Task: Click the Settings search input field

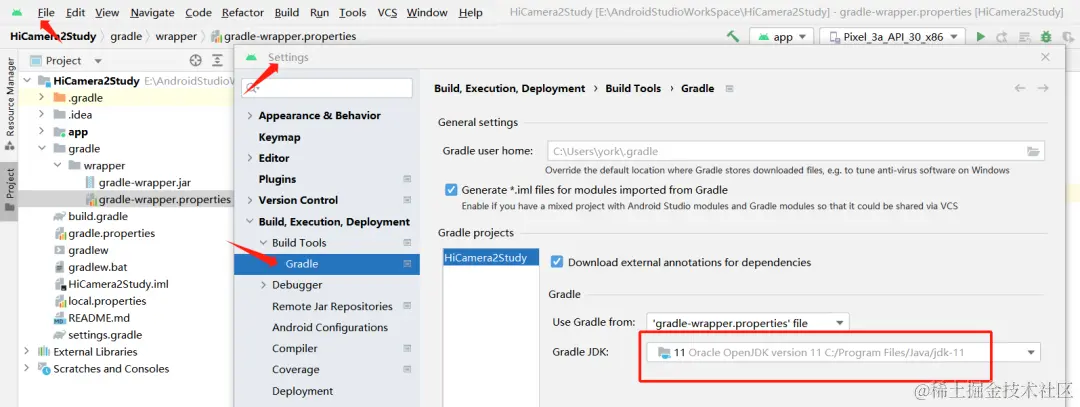Action: (326, 88)
